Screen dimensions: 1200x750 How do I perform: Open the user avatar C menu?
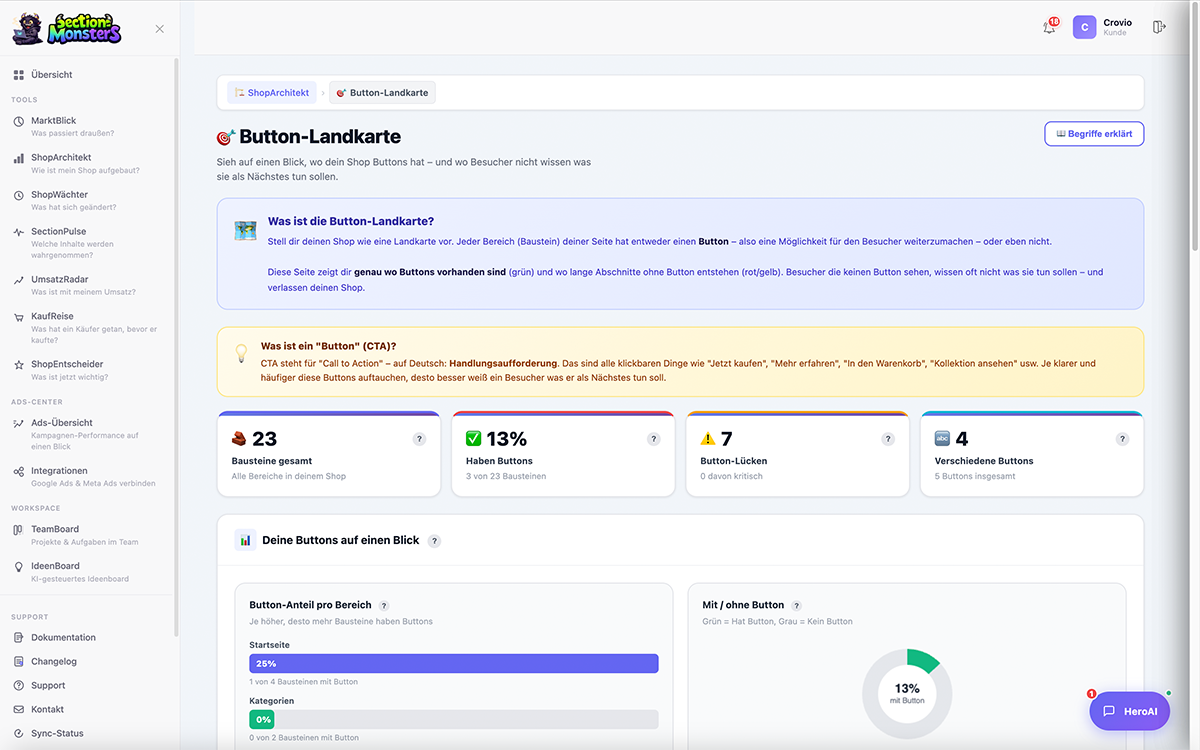pyautogui.click(x=1084, y=27)
